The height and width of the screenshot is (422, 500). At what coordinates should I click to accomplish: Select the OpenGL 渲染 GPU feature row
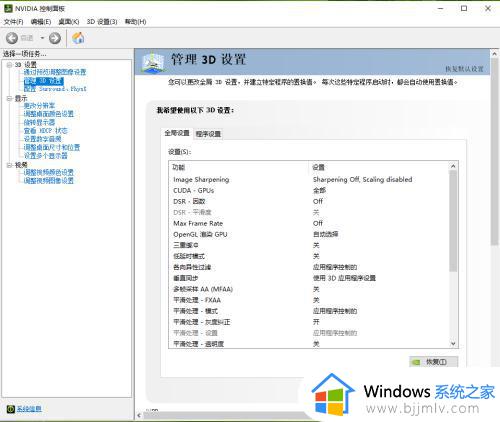point(309,234)
